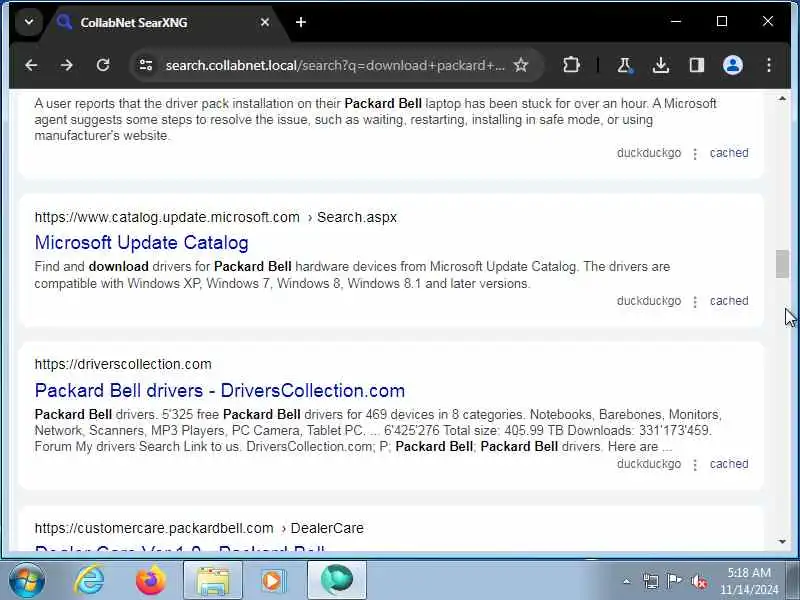View site information icon in address bar
The width and height of the screenshot is (800, 600).
click(146, 65)
